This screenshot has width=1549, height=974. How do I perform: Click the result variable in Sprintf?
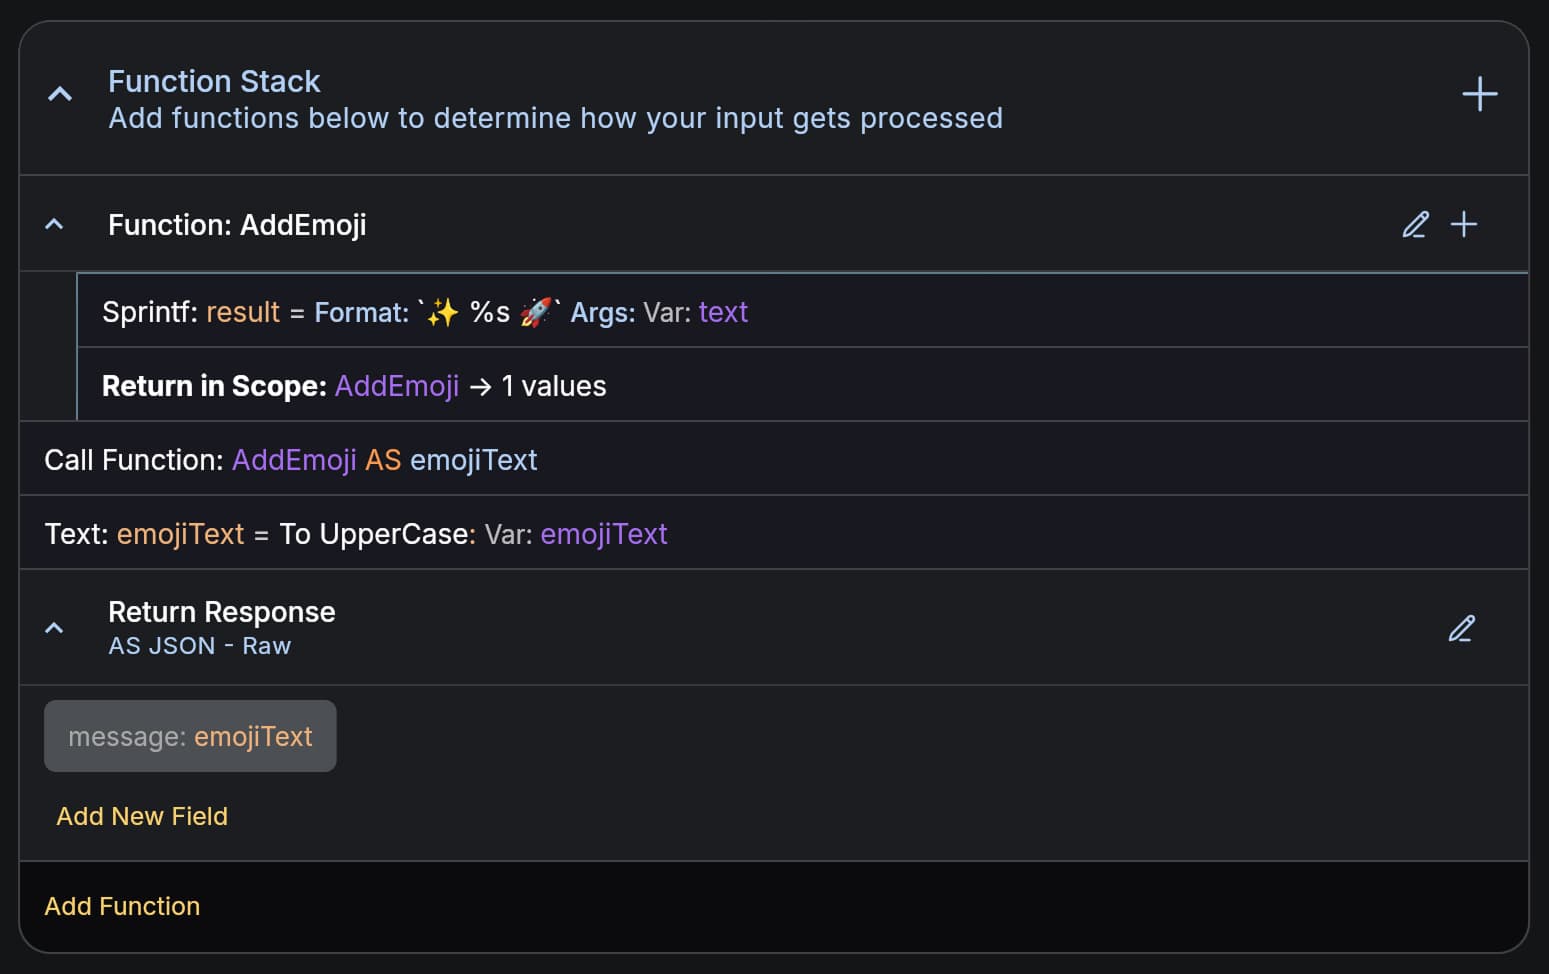coord(242,311)
